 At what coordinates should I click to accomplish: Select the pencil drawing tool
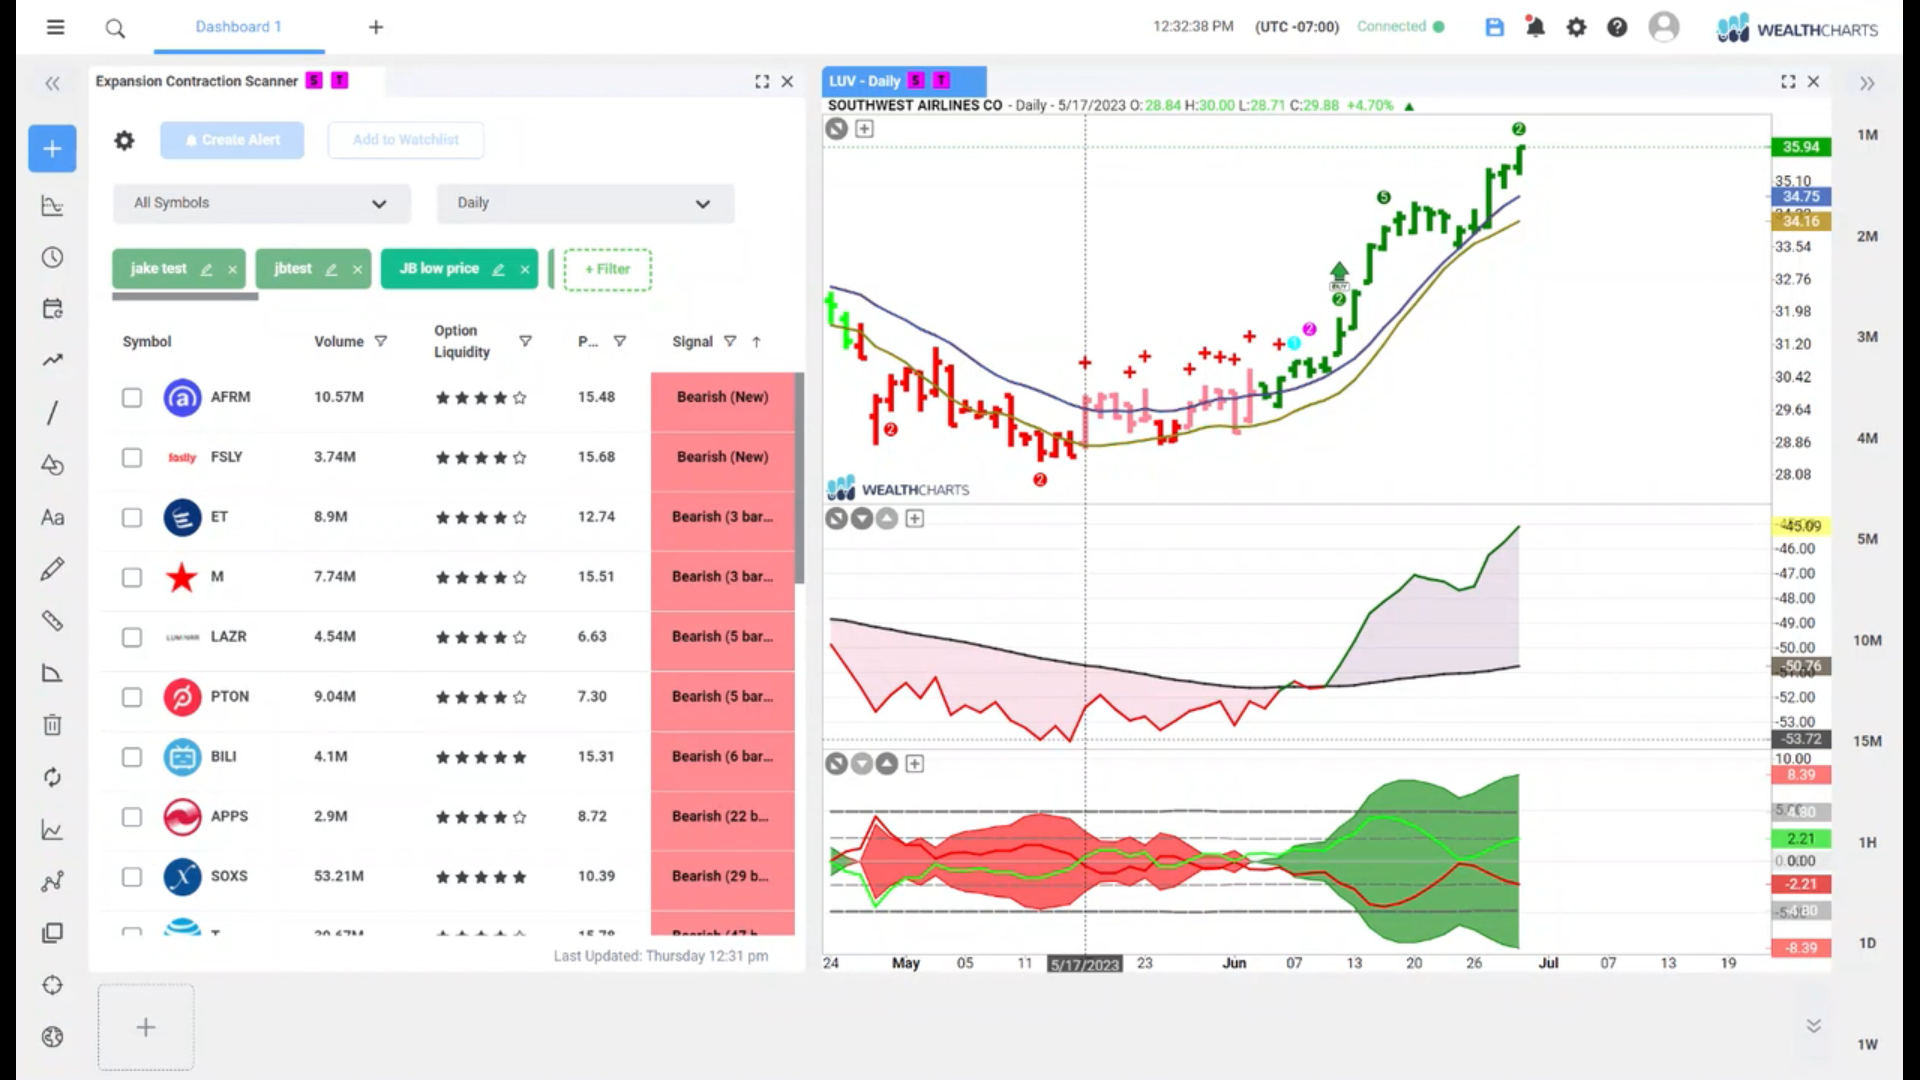(52, 569)
